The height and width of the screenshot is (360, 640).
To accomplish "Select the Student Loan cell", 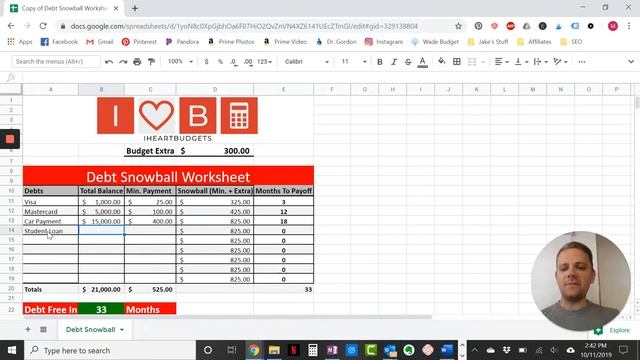I will [x=51, y=231].
